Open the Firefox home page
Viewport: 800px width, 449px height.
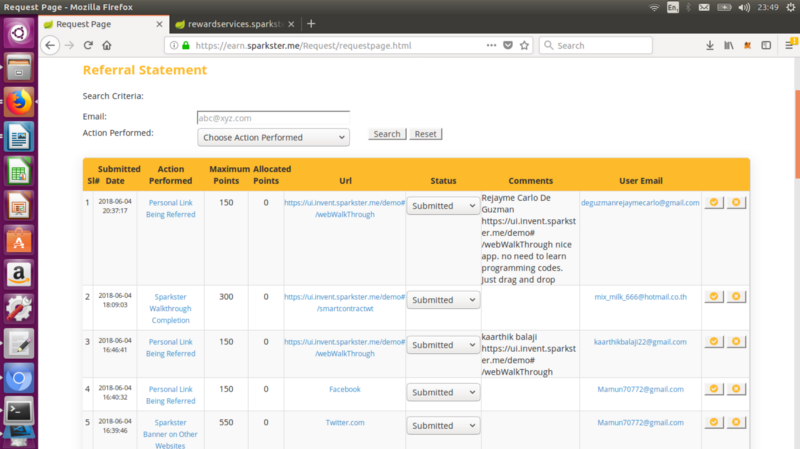pos(107,45)
